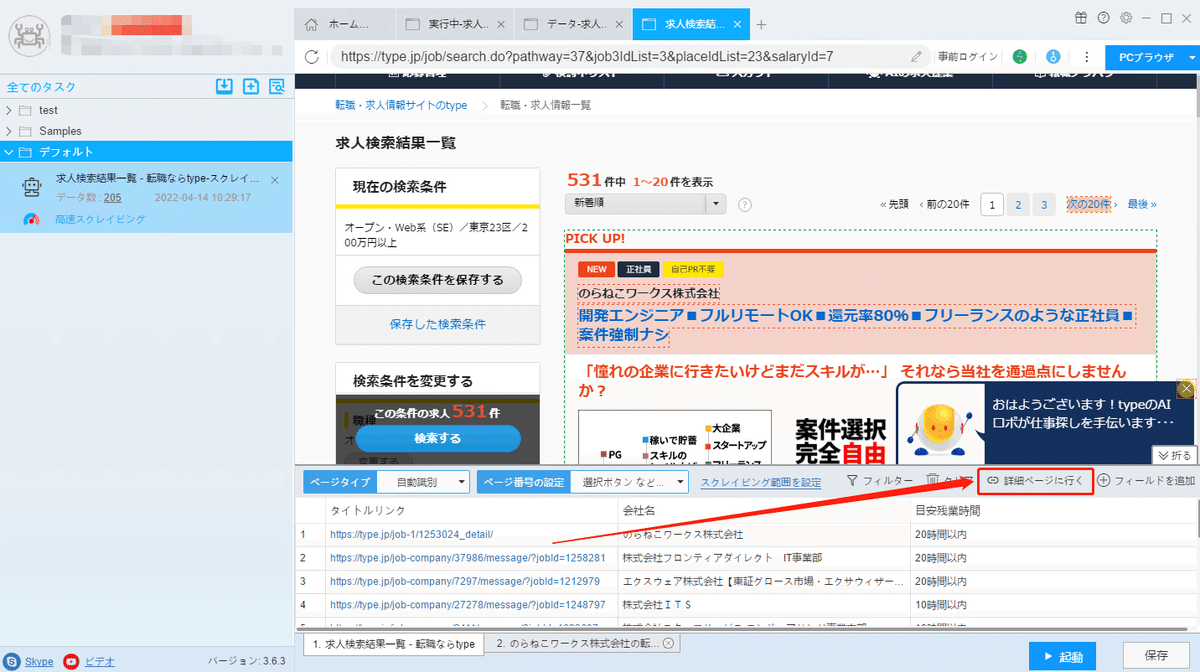Click the PCブラウザ button
The image size is (1200, 672).
tap(1146, 58)
